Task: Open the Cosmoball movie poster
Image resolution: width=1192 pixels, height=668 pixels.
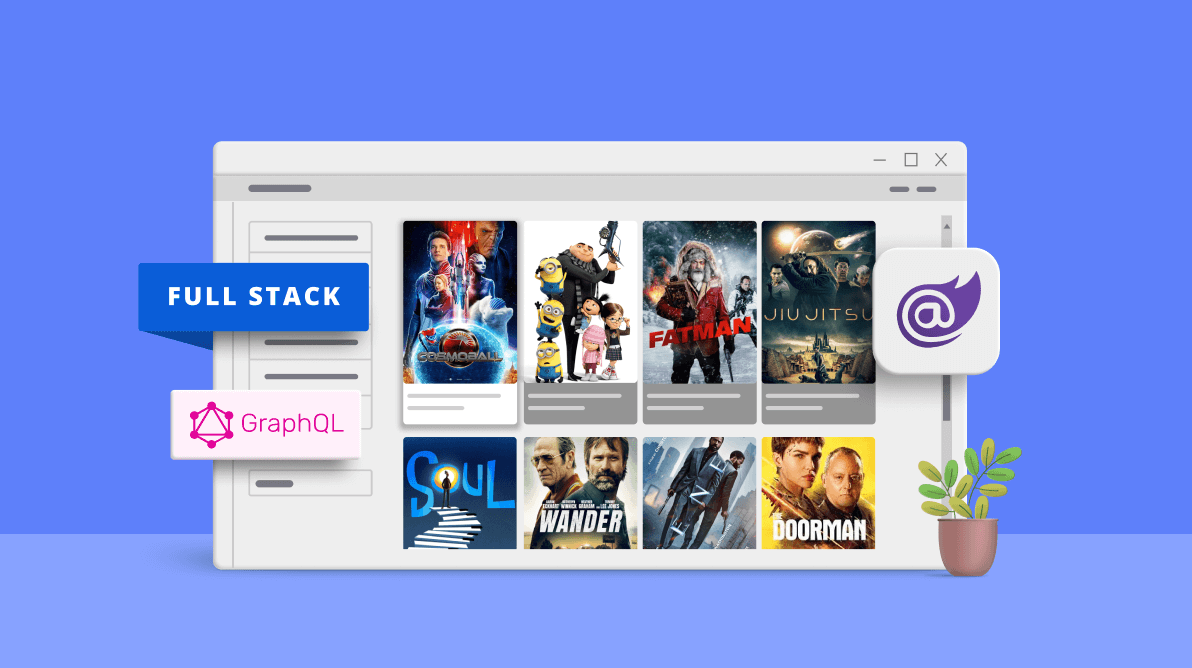Action: point(460,302)
